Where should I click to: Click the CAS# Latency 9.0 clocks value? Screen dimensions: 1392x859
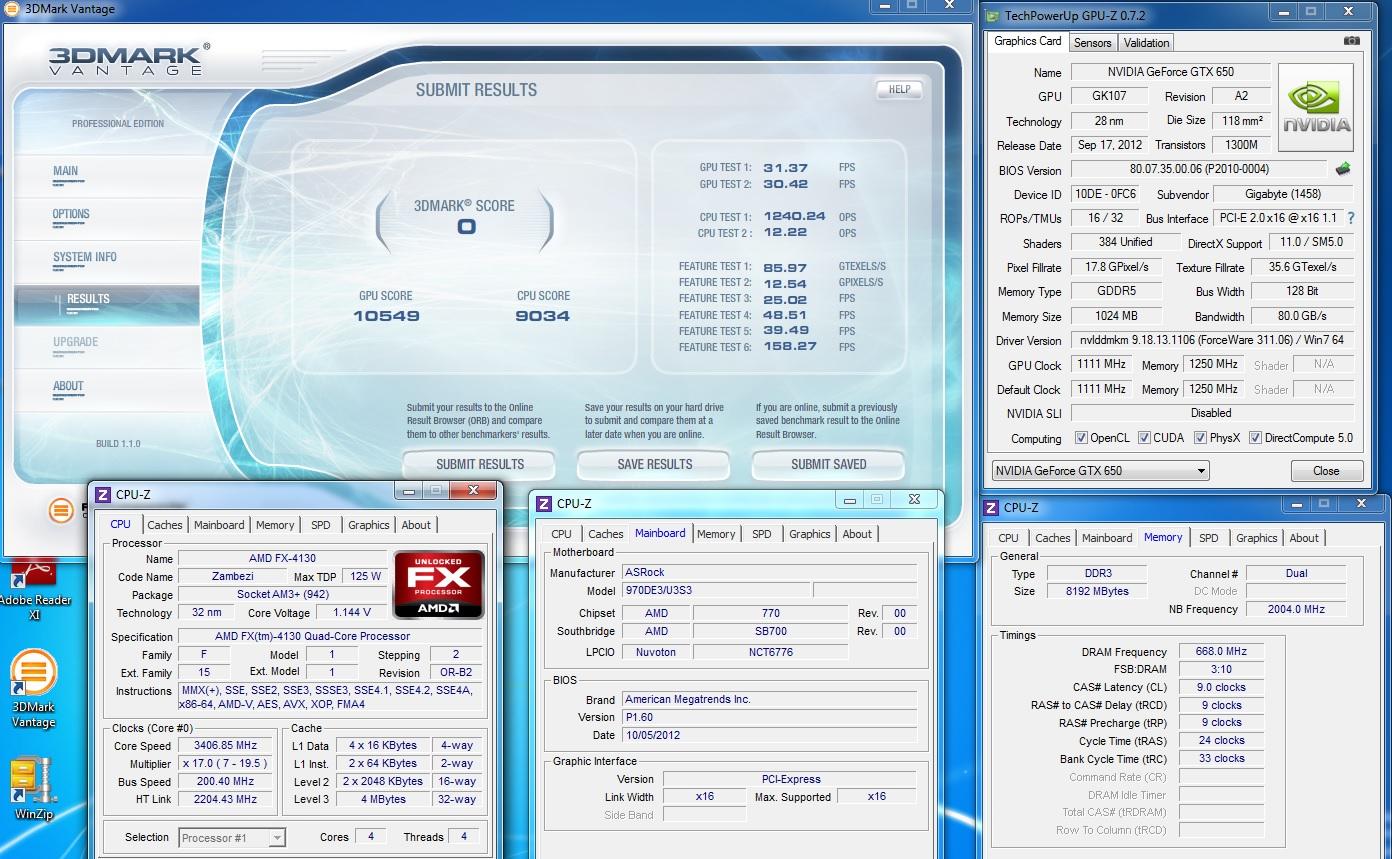pyautogui.click(x=1221, y=688)
